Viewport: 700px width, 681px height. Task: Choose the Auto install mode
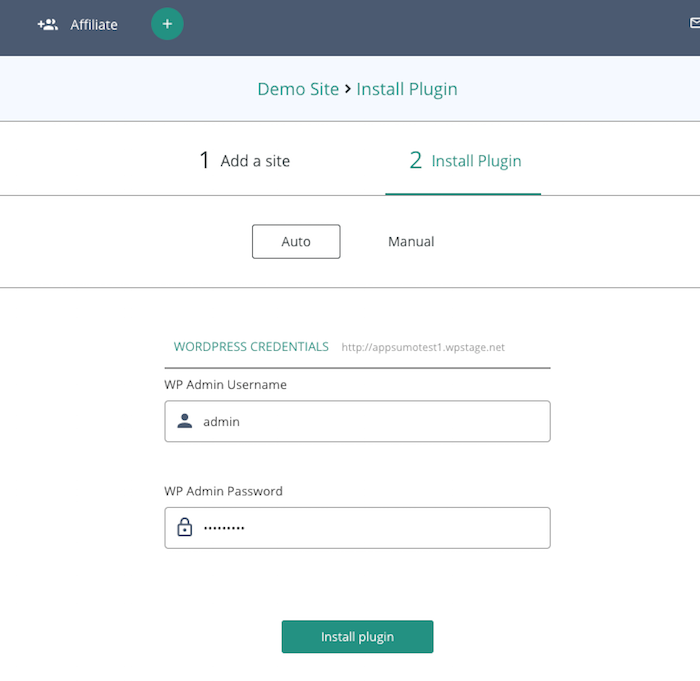click(x=296, y=242)
